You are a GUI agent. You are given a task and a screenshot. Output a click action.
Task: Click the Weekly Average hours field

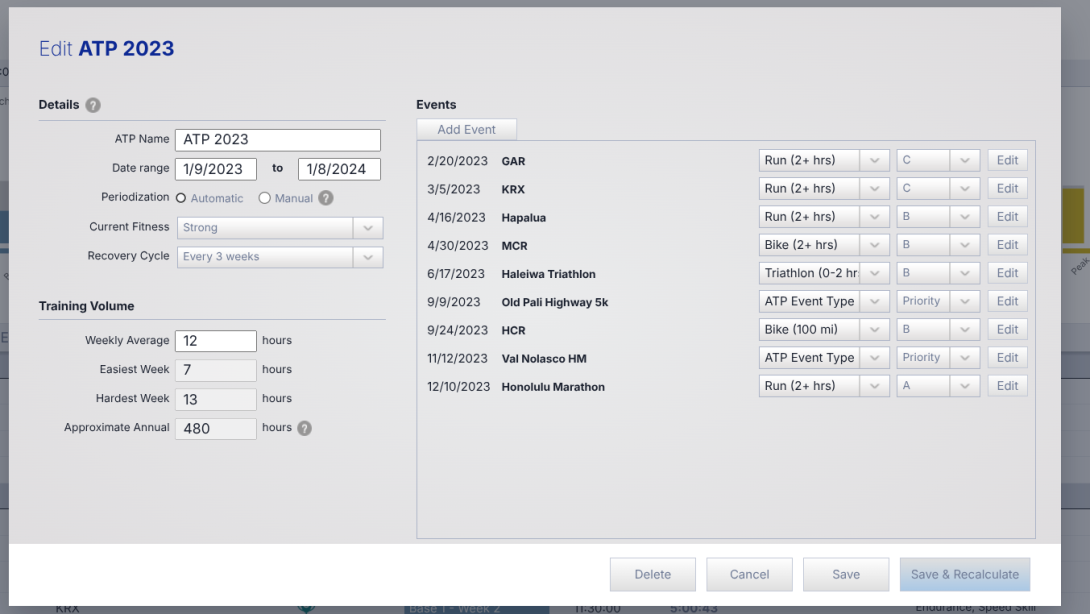pyautogui.click(x=215, y=341)
